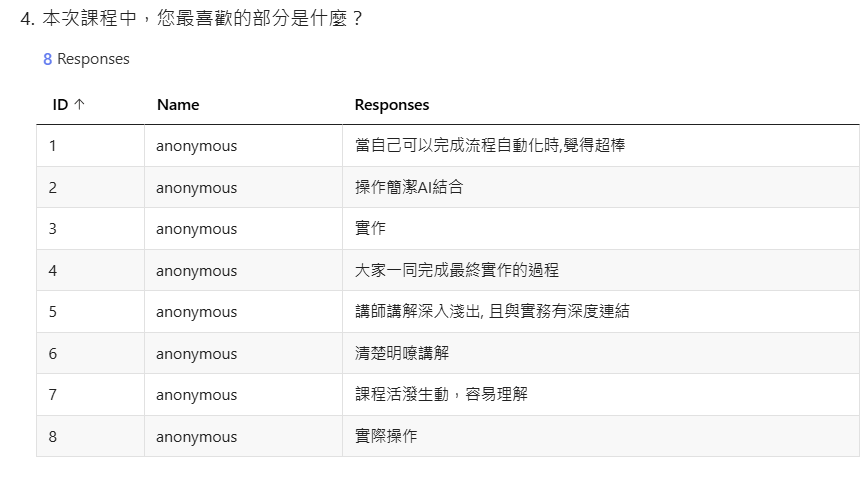Click the response 實際操作 in row 8
Viewport: 864px width, 482px height.
click(x=386, y=437)
